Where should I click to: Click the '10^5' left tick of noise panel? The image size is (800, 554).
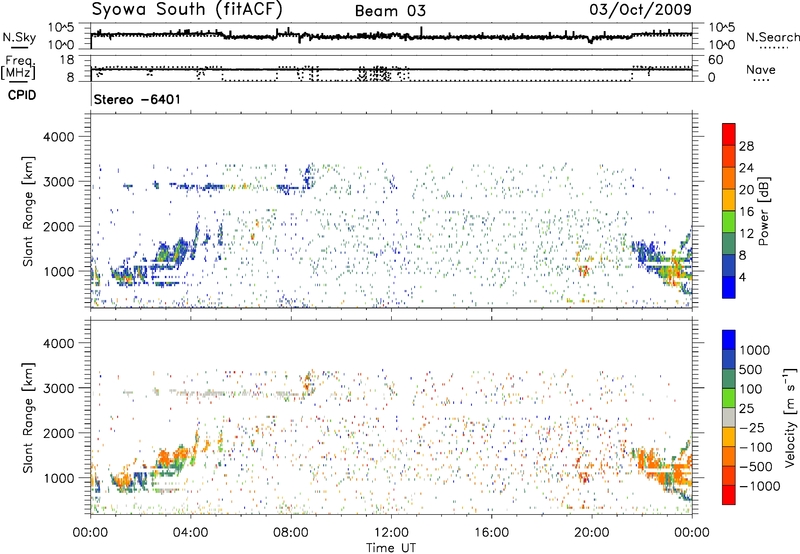[x=61, y=28]
